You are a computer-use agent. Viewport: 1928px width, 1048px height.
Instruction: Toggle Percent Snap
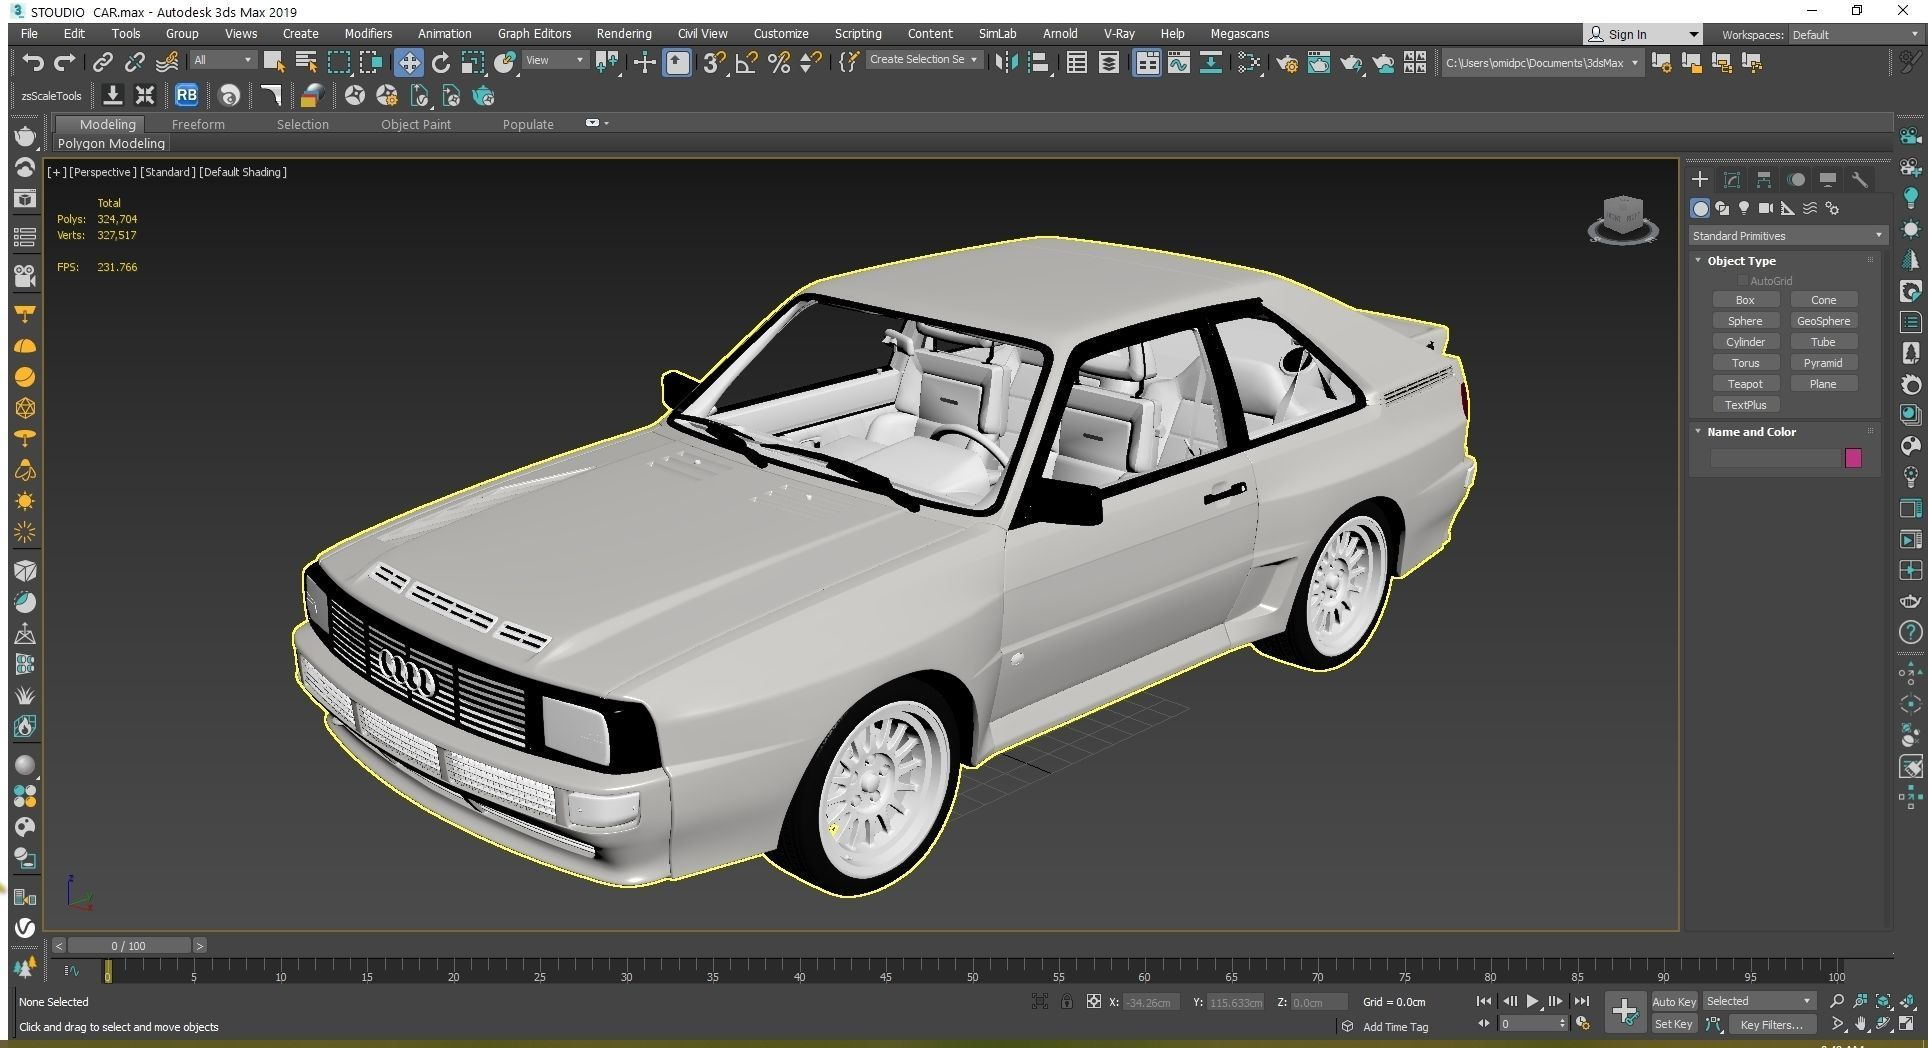[x=779, y=63]
